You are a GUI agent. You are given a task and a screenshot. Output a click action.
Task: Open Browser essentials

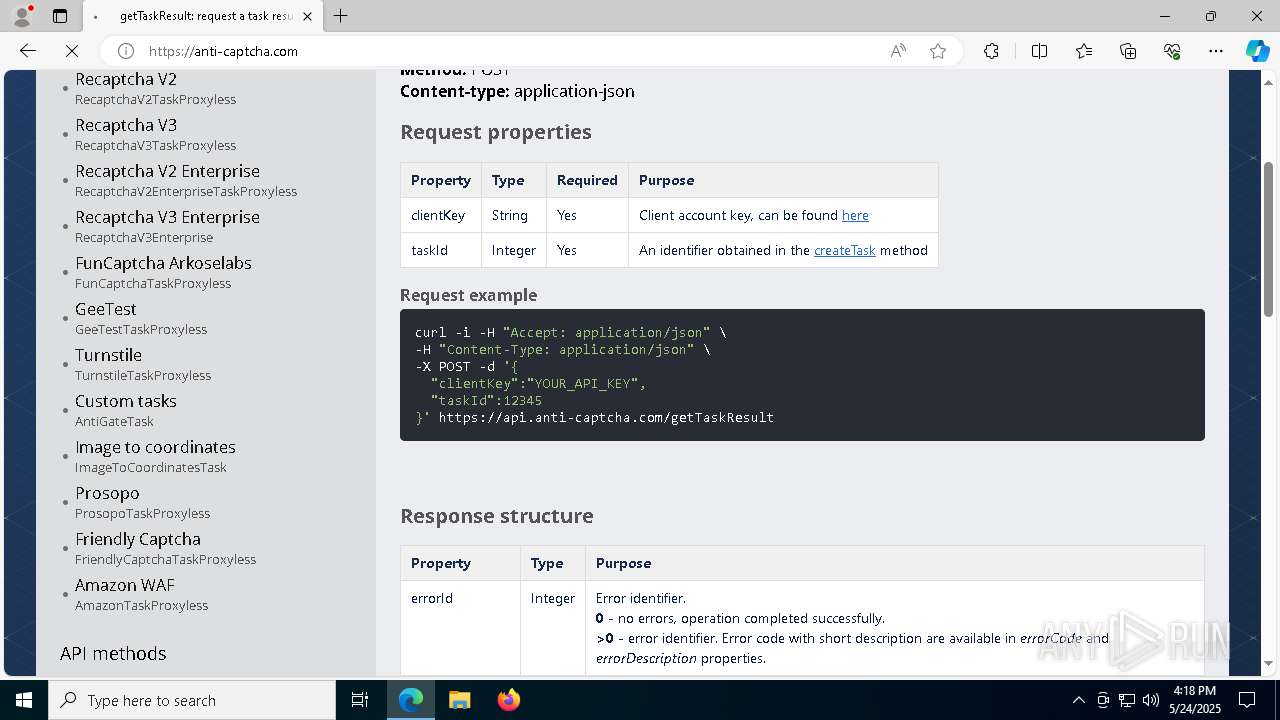[x=1172, y=51]
